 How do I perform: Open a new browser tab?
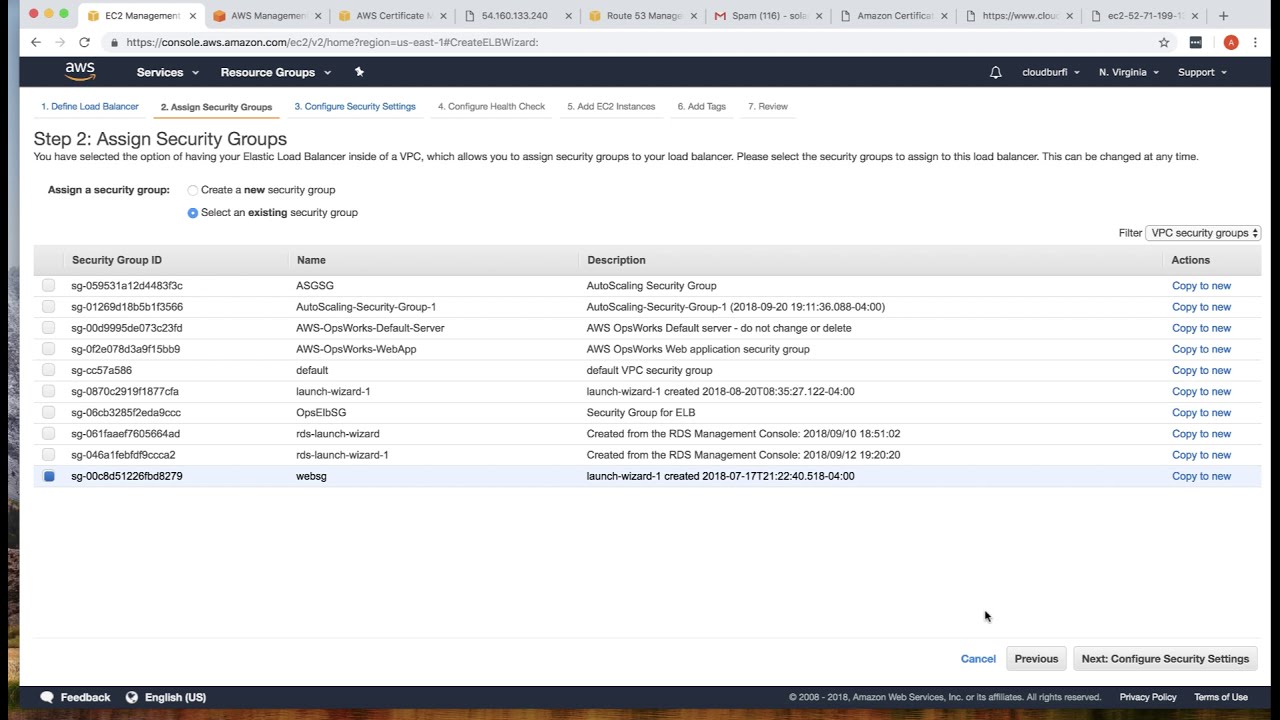(1223, 16)
